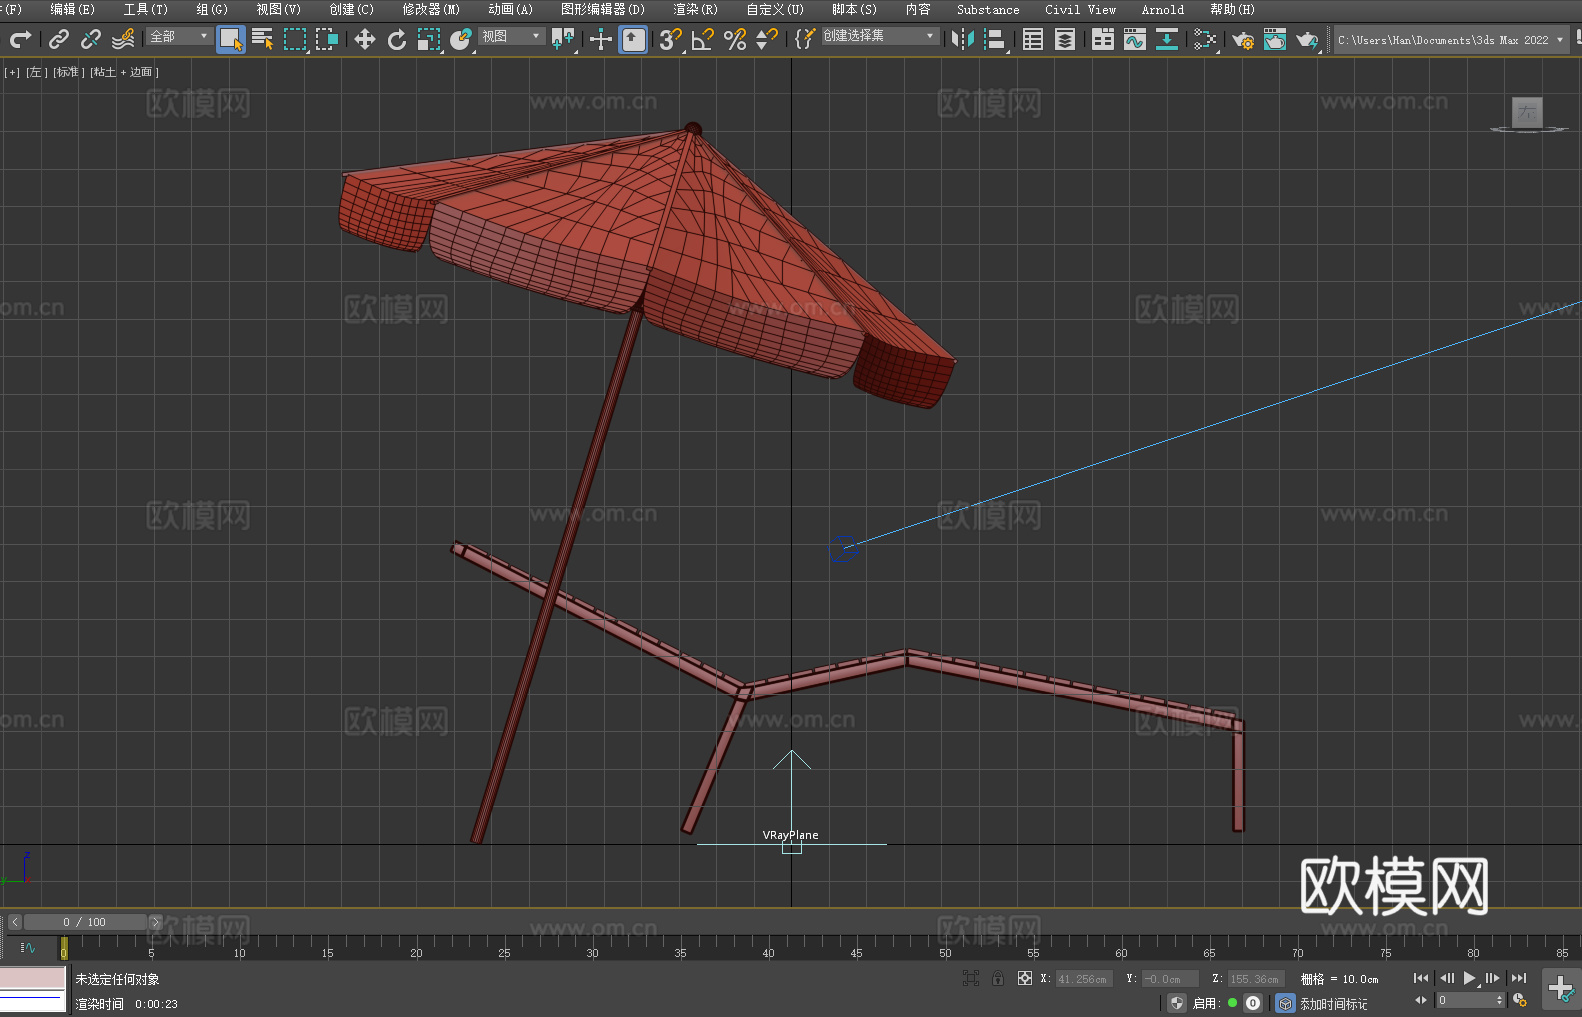Click the ViewCube 左 face
Screen dimensions: 1582x1017
click(x=1527, y=112)
